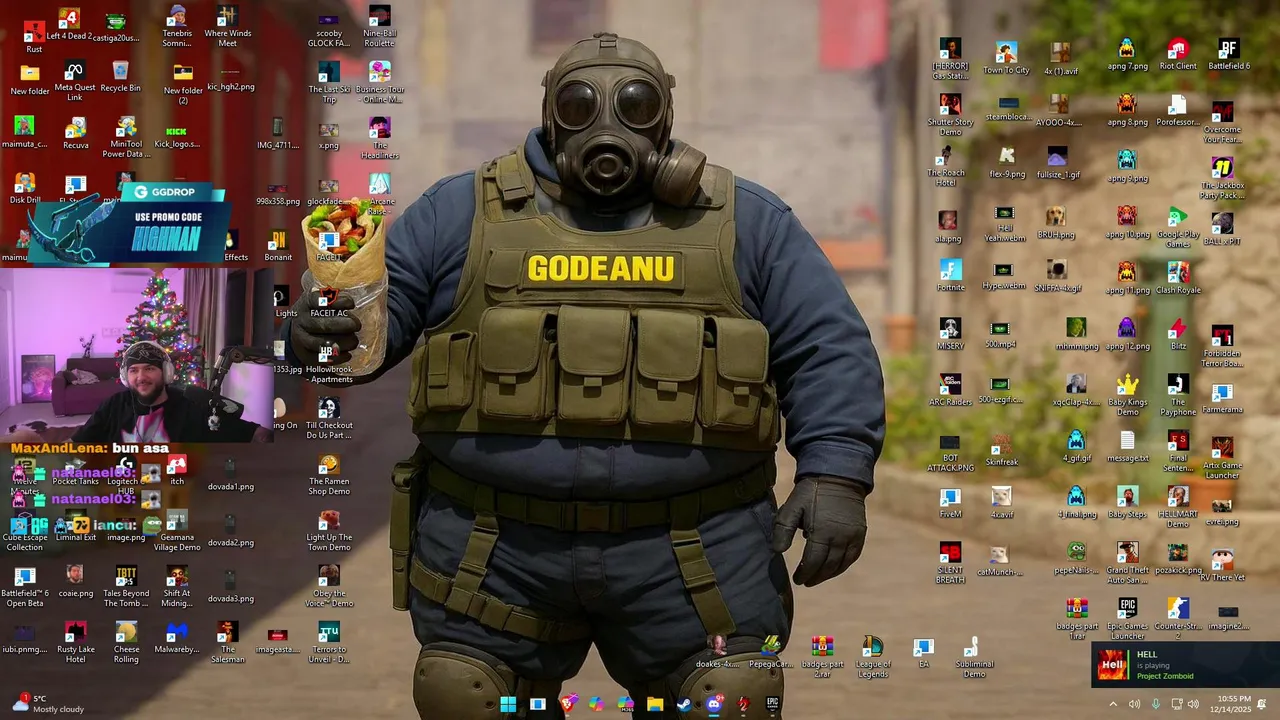Open the clock showing 10:55 PM
Viewport: 1280px width, 720px height.
pyautogui.click(x=1233, y=704)
